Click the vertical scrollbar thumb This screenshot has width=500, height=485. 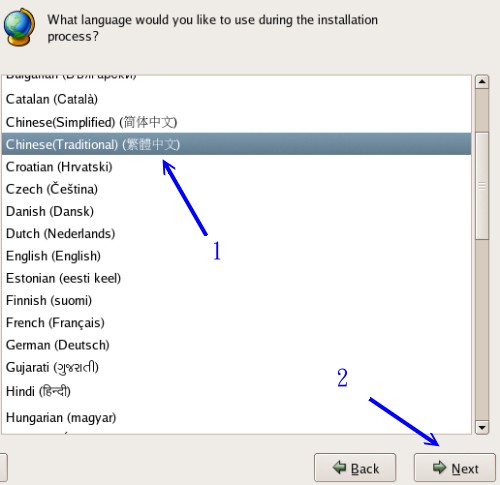pyautogui.click(x=482, y=186)
